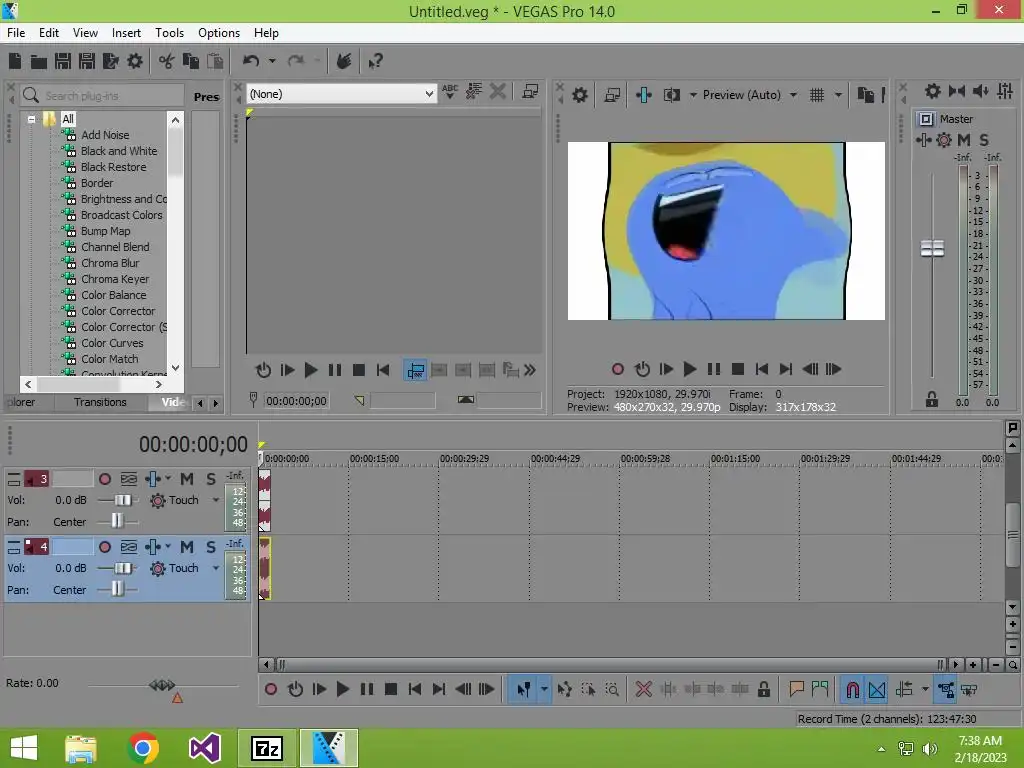Screen dimensions: 1024x768
Task: Click the What's This help icon
Action: point(375,61)
